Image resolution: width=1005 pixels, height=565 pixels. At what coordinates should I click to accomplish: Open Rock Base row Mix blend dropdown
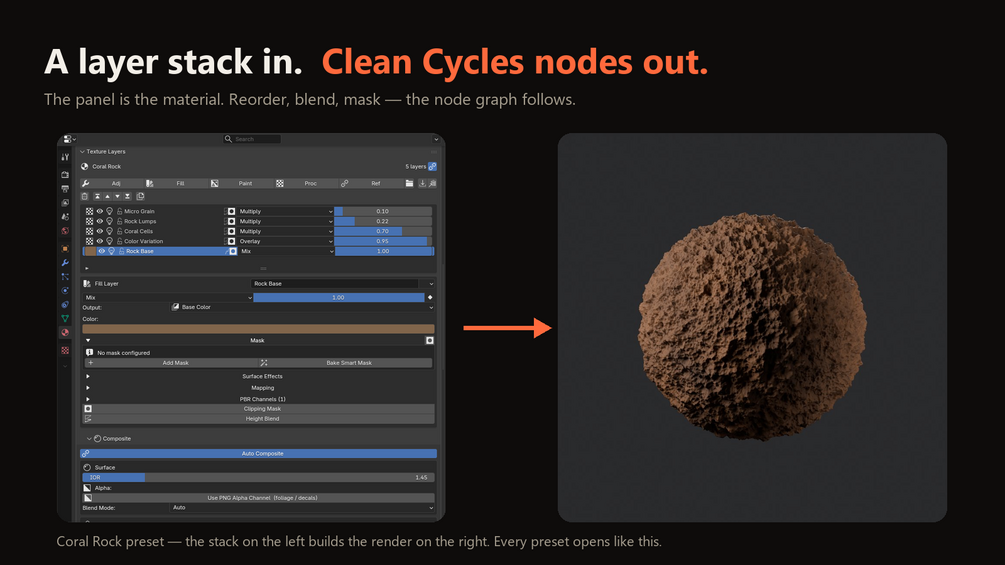tap(287, 251)
